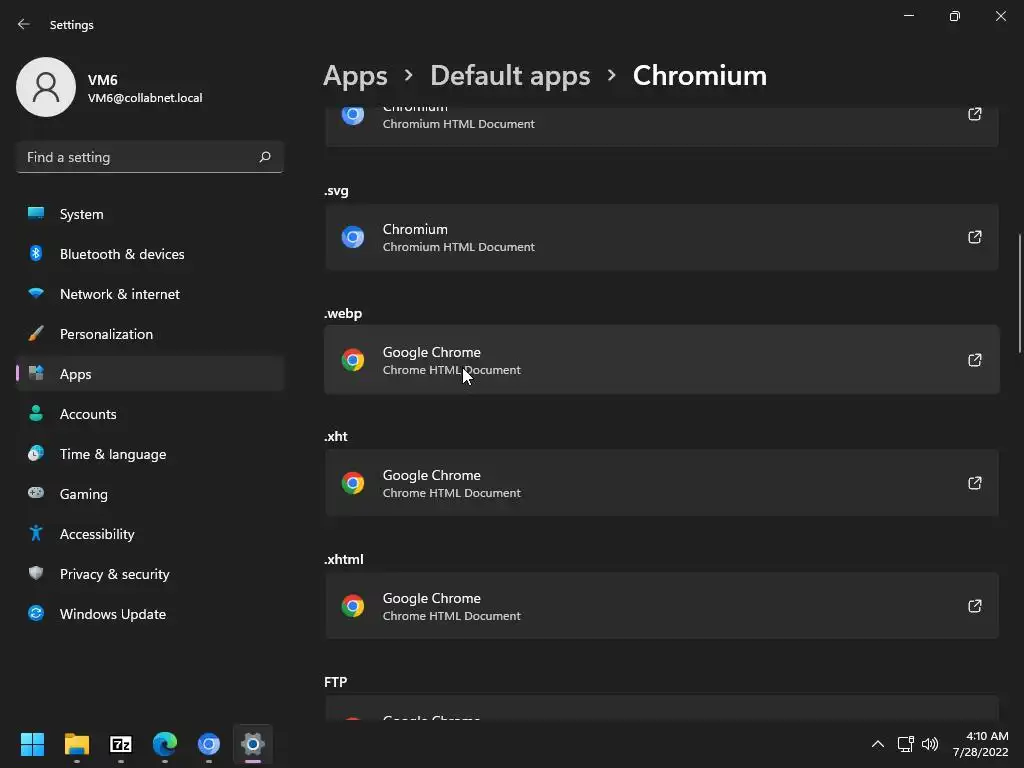Open Bluetooth & devices settings
This screenshot has height=768, width=1024.
click(x=150, y=254)
